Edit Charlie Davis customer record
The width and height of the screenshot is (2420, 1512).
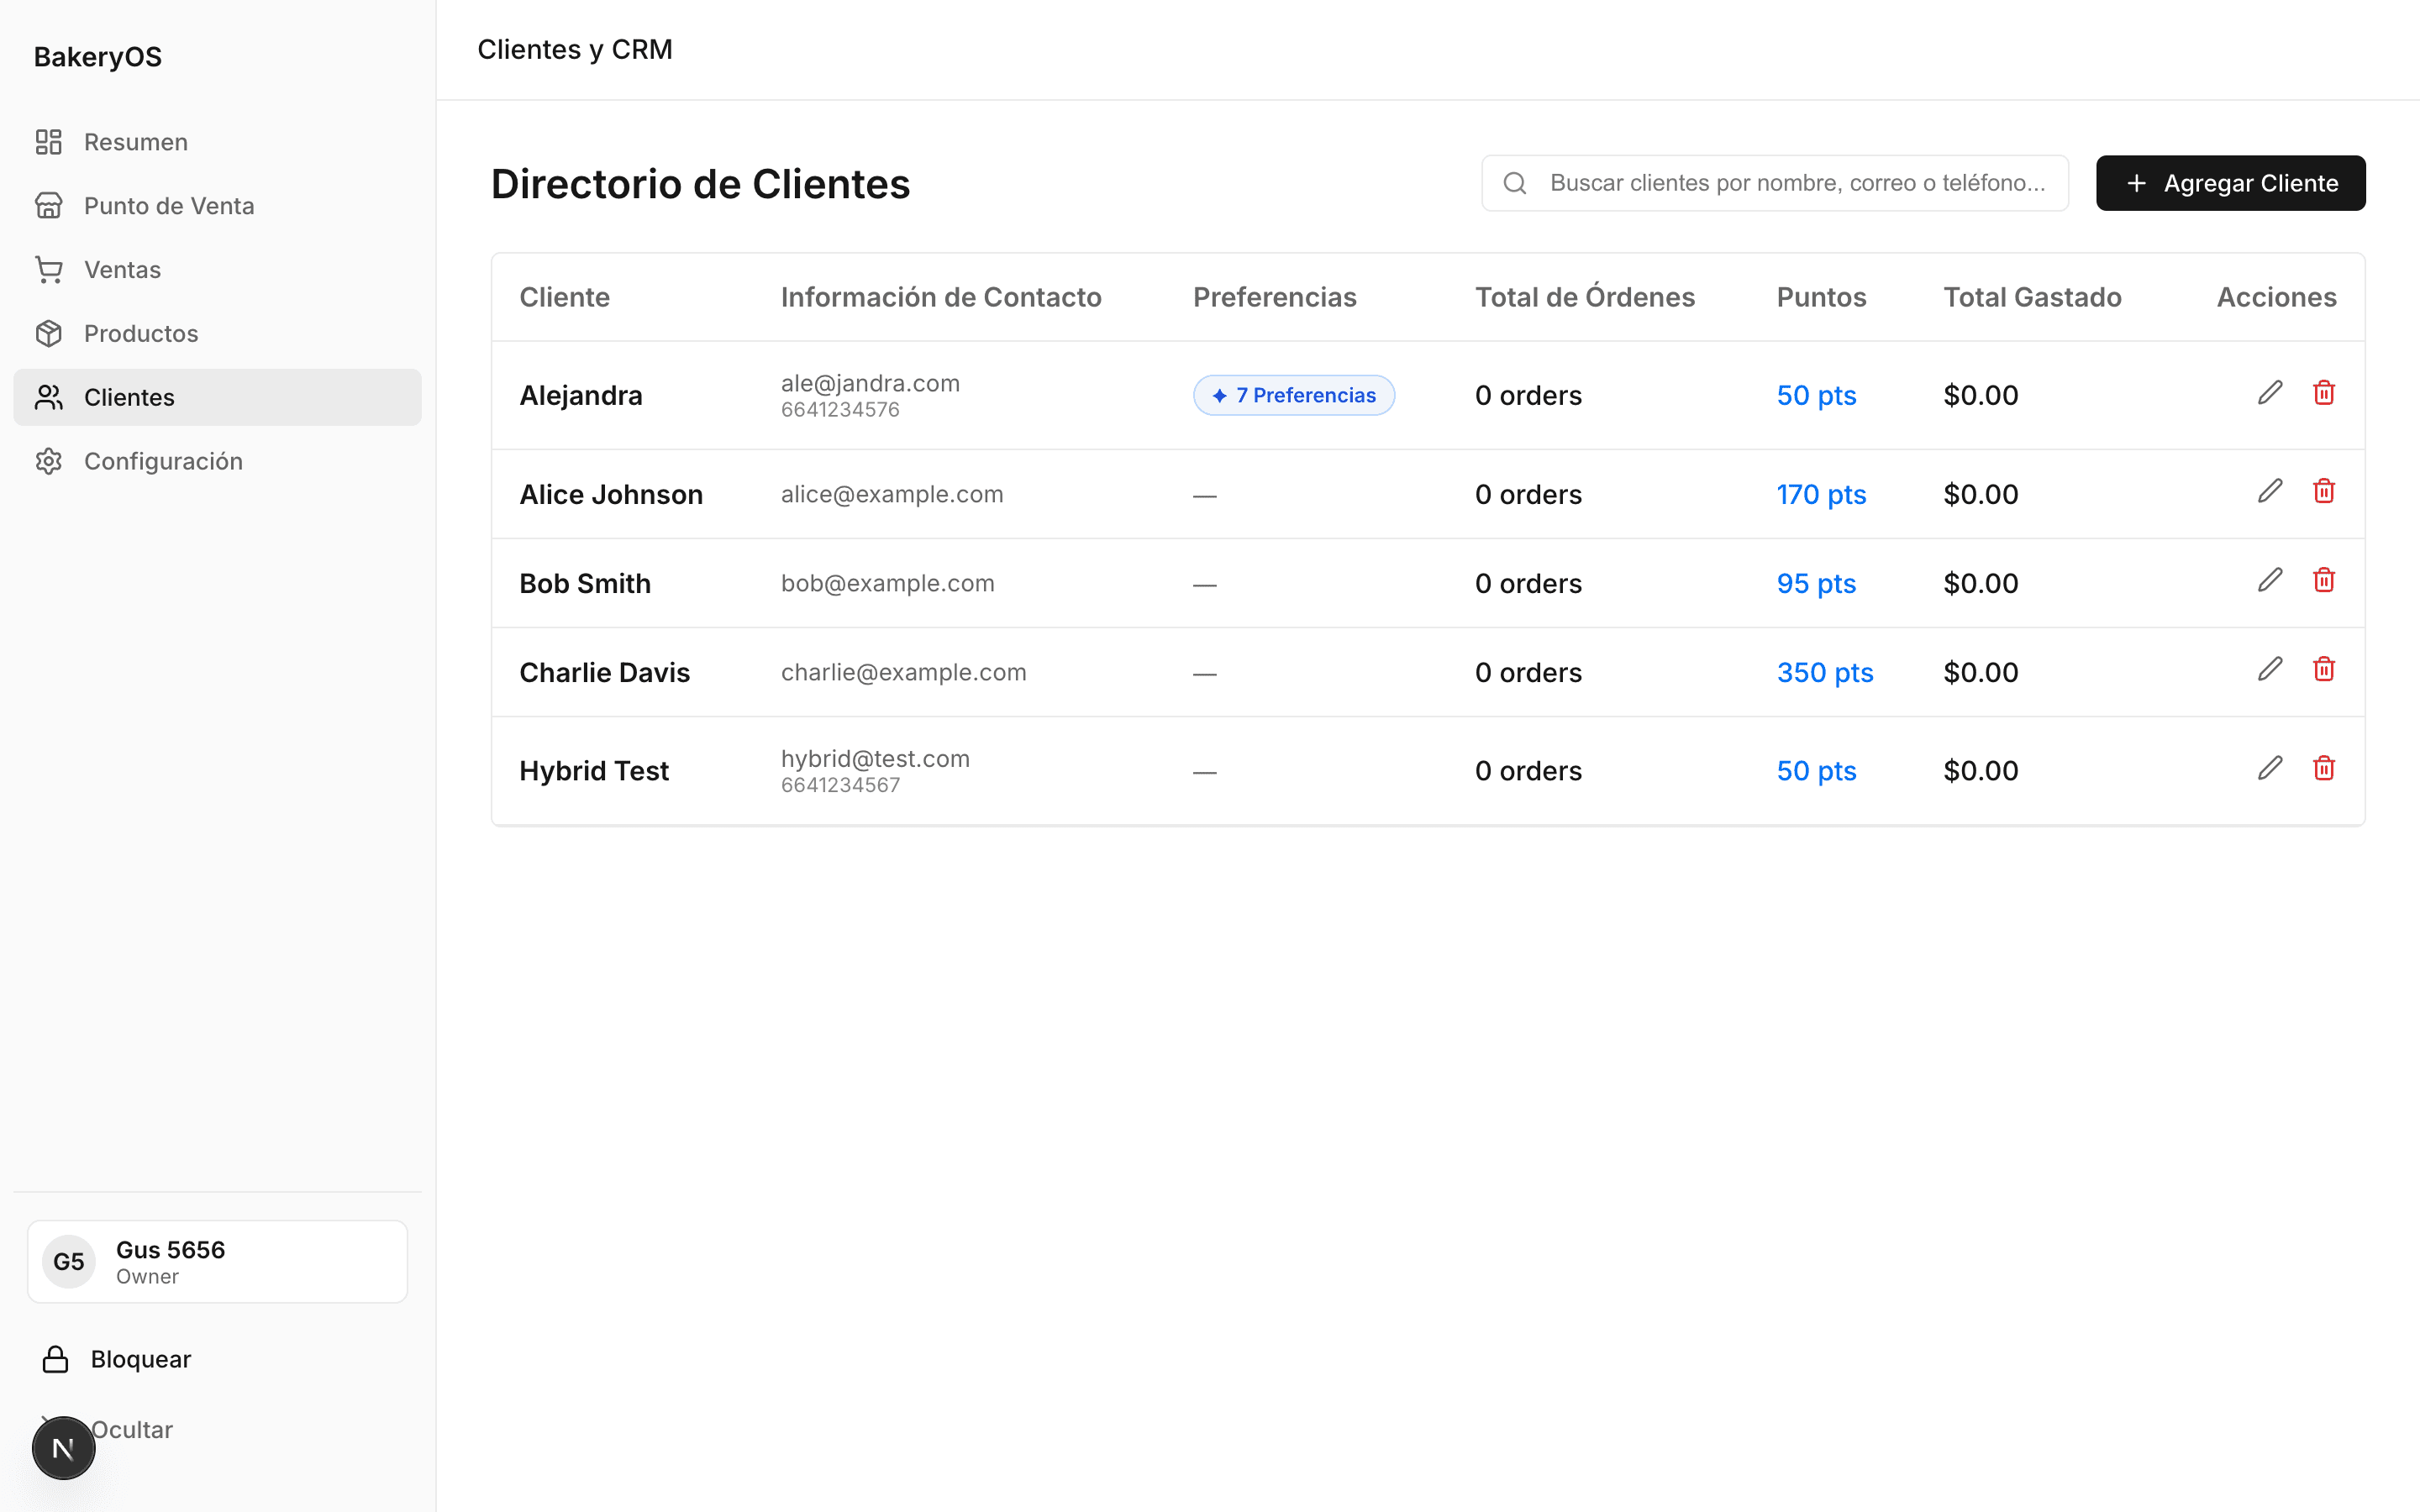2270,669
